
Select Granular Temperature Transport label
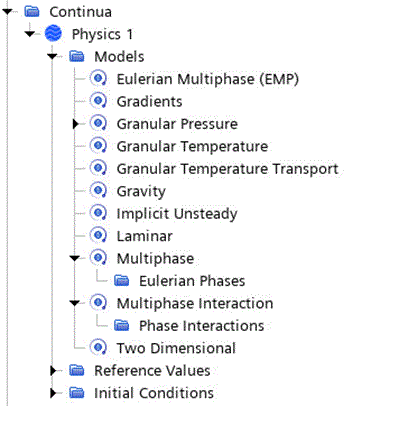click(x=227, y=169)
